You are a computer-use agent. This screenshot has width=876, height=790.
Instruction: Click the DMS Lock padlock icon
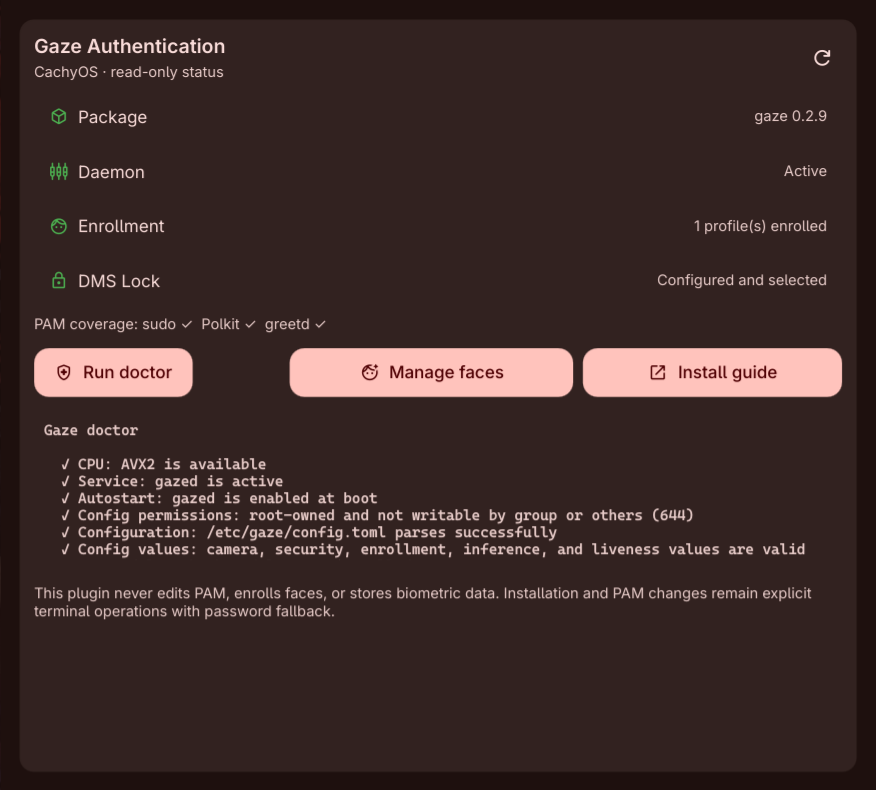click(x=59, y=280)
